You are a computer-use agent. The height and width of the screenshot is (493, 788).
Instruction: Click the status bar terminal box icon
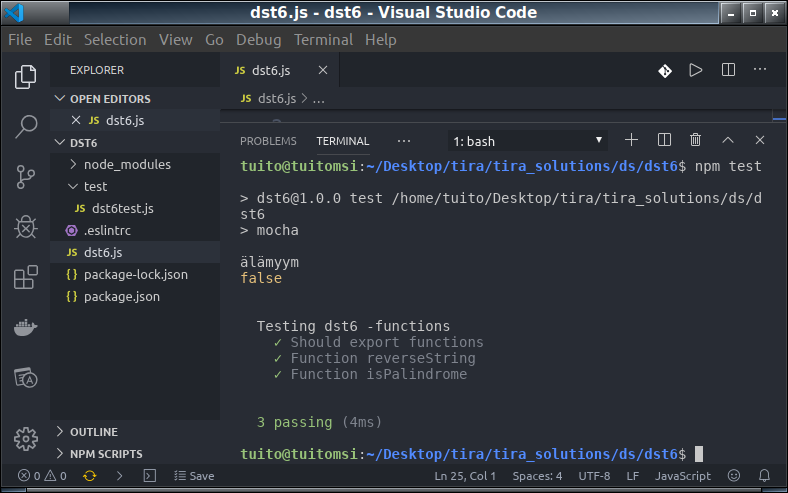[x=150, y=476]
